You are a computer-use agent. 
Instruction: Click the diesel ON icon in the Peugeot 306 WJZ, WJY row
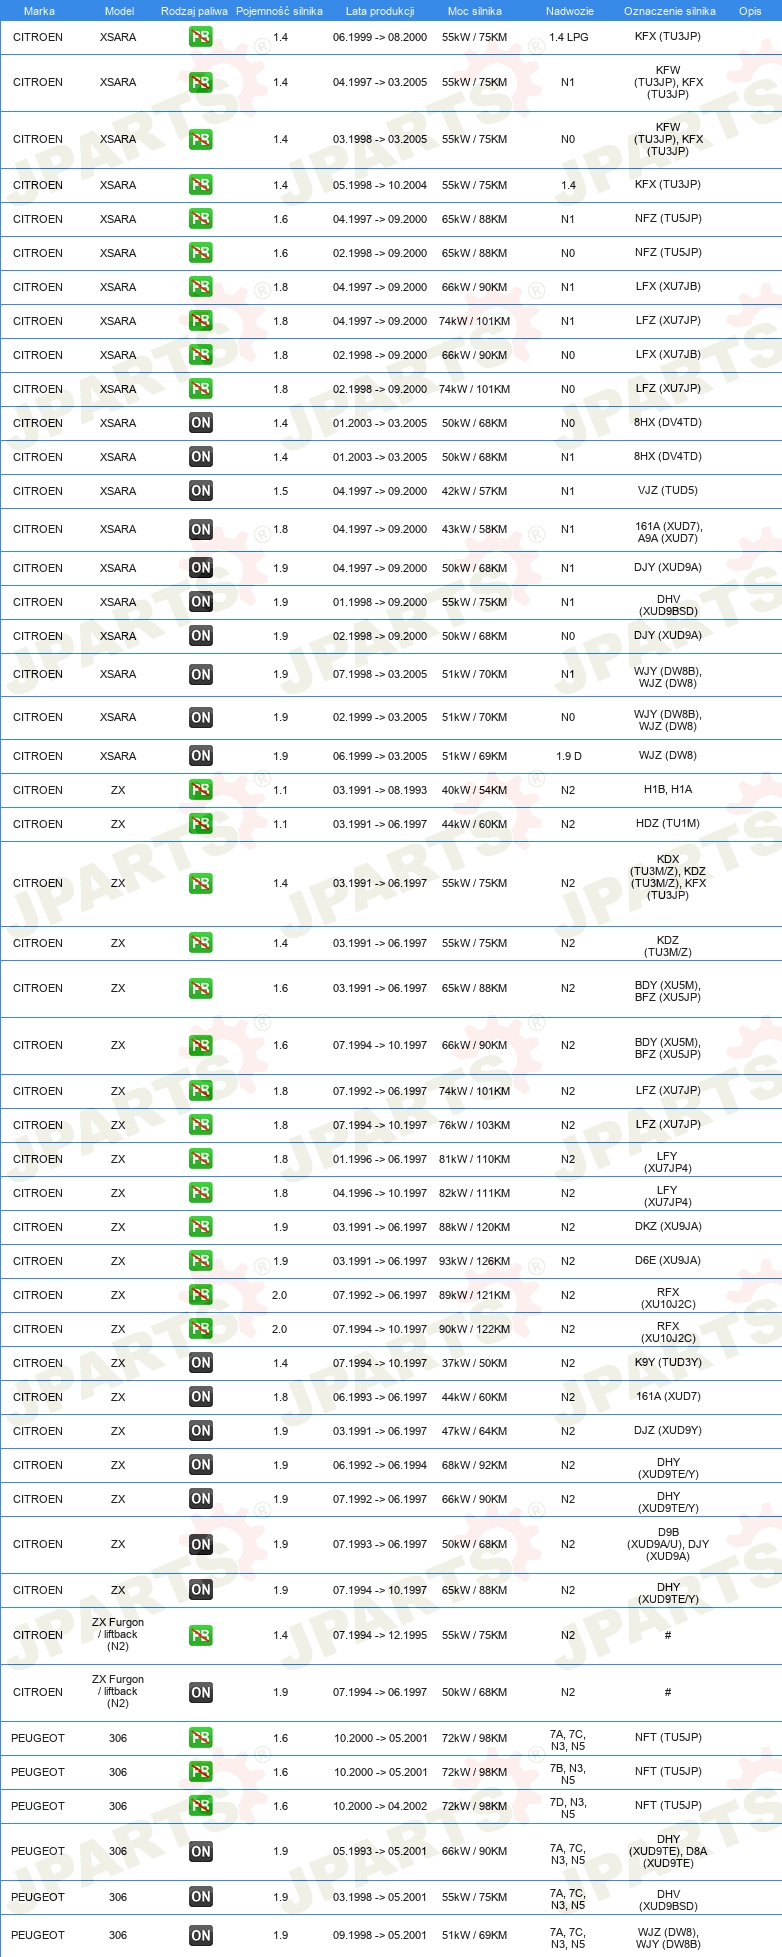pyautogui.click(x=201, y=1936)
